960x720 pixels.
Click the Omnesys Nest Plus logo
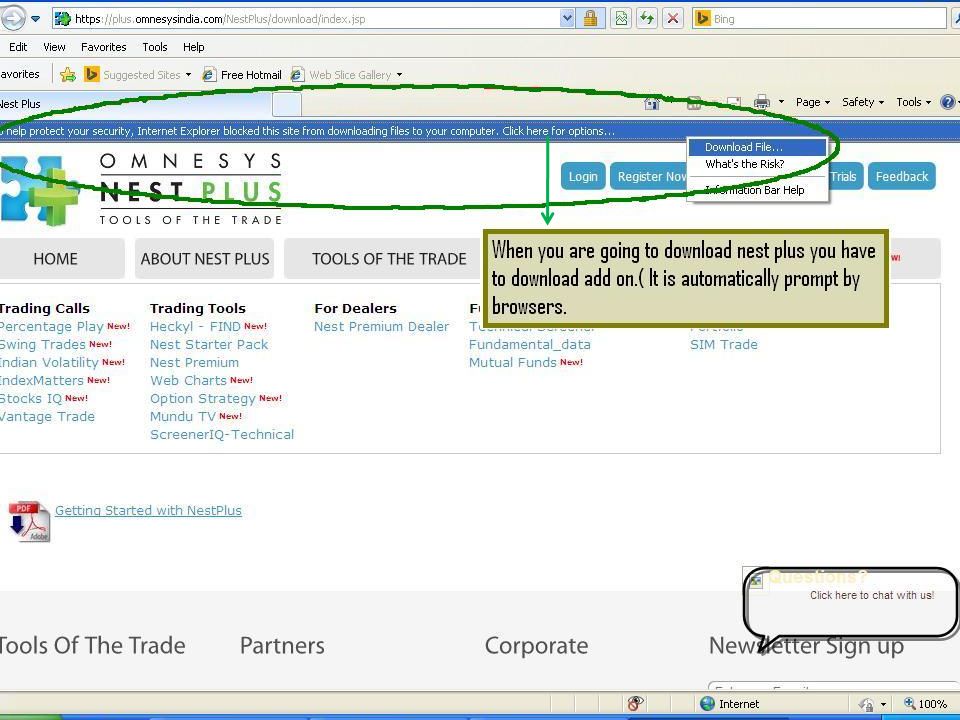141,189
